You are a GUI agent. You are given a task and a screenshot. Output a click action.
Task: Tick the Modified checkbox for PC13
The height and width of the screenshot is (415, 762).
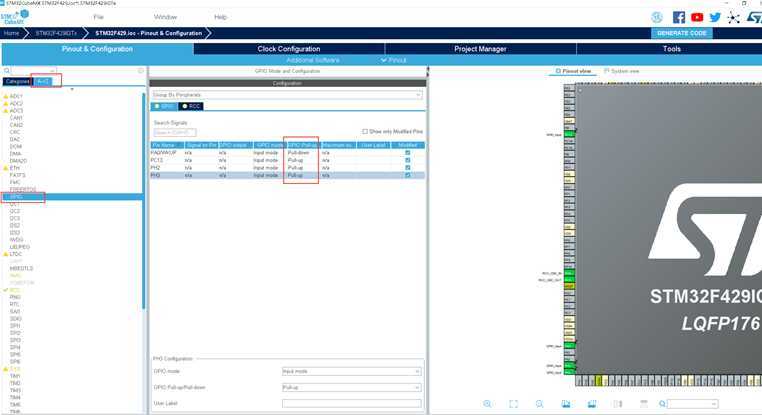tap(408, 160)
